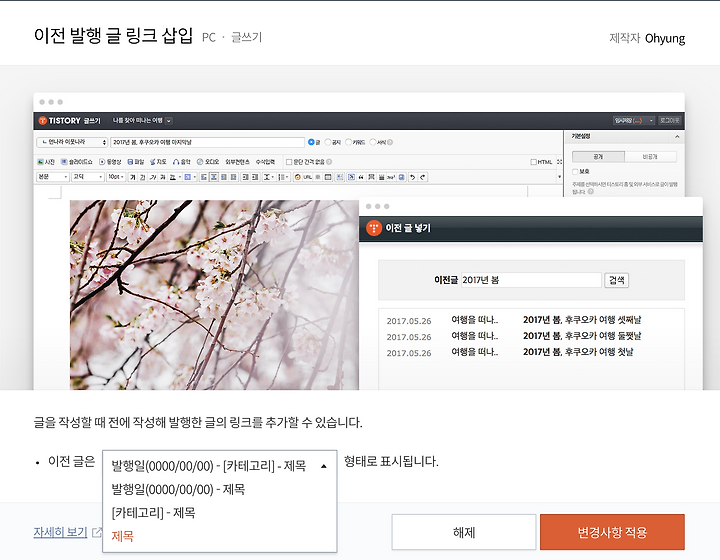Click the 오디오 audio insert icon
Image resolution: width=720 pixels, height=560 pixels.
(200, 162)
